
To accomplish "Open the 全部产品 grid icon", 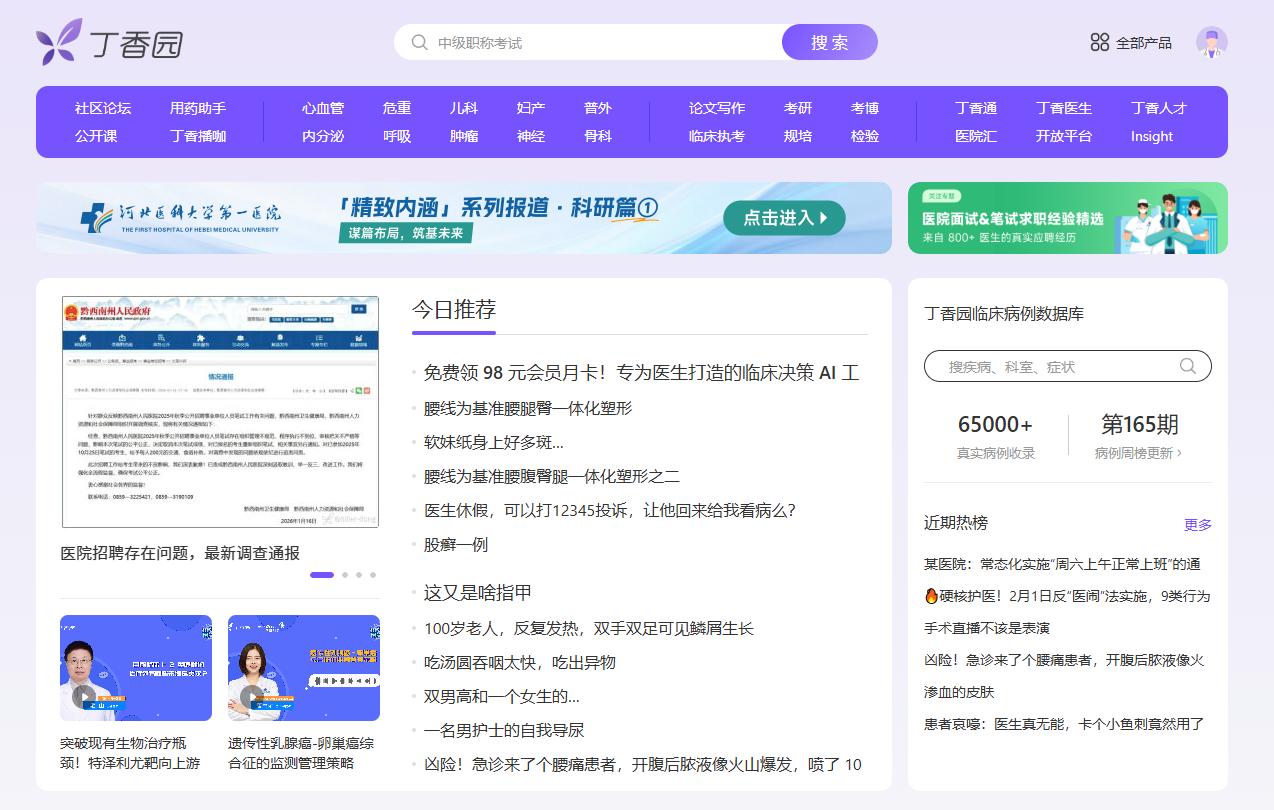I will click(x=1099, y=42).
